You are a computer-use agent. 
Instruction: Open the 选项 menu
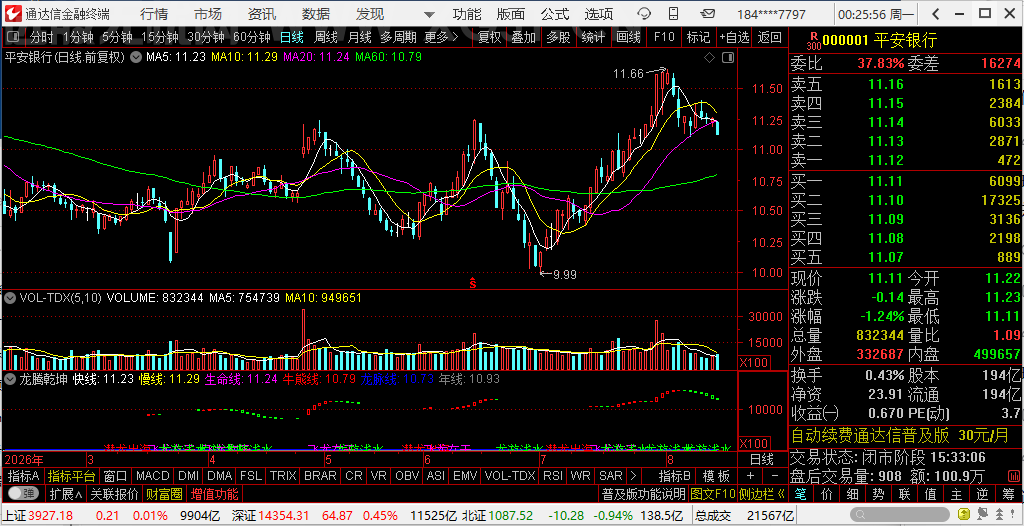click(599, 14)
